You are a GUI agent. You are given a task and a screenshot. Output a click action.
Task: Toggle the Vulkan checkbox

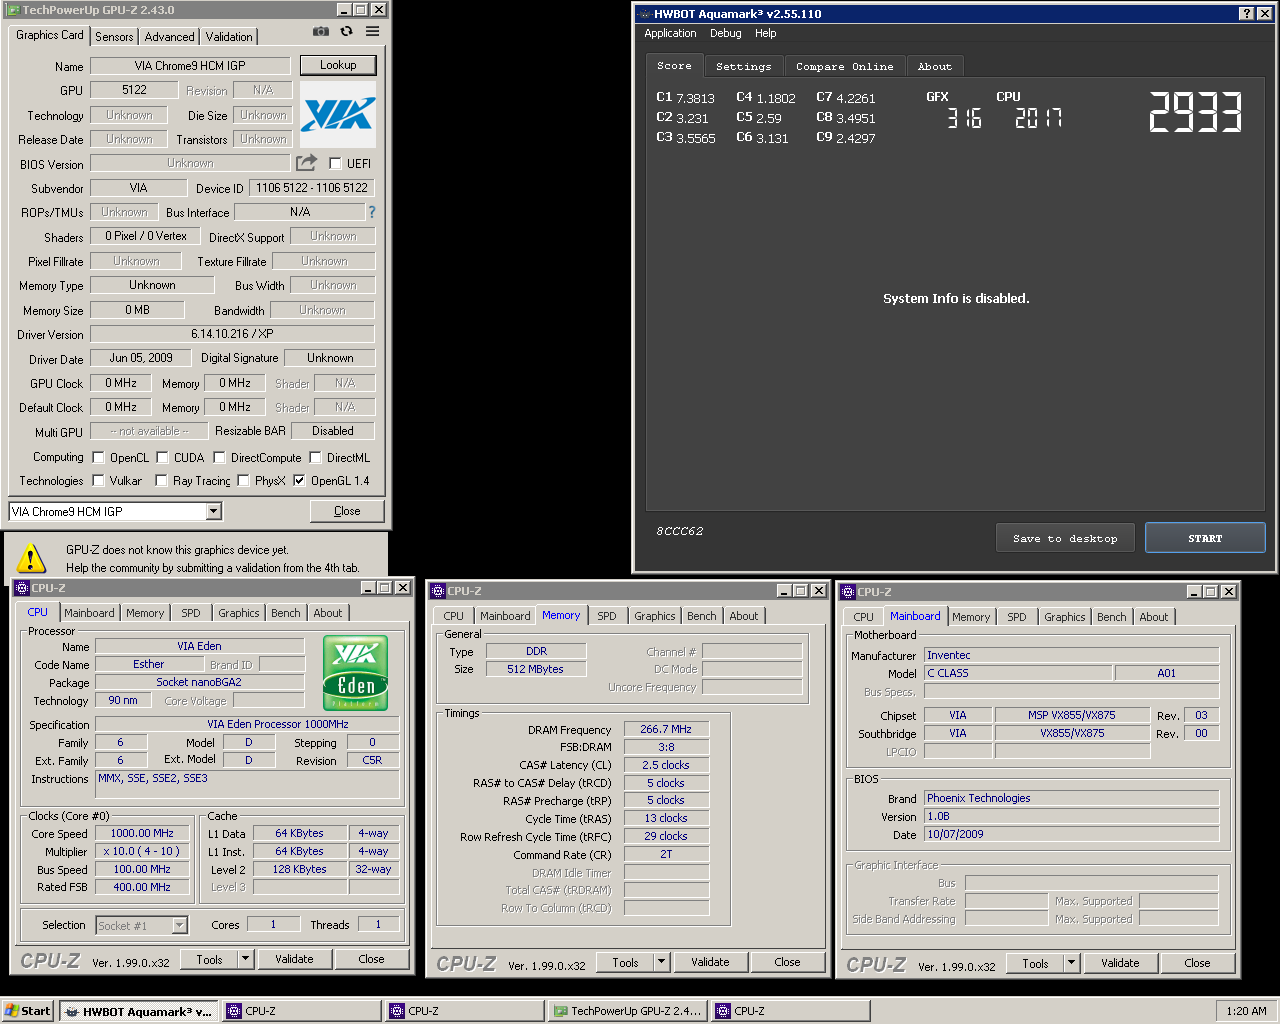pos(98,480)
